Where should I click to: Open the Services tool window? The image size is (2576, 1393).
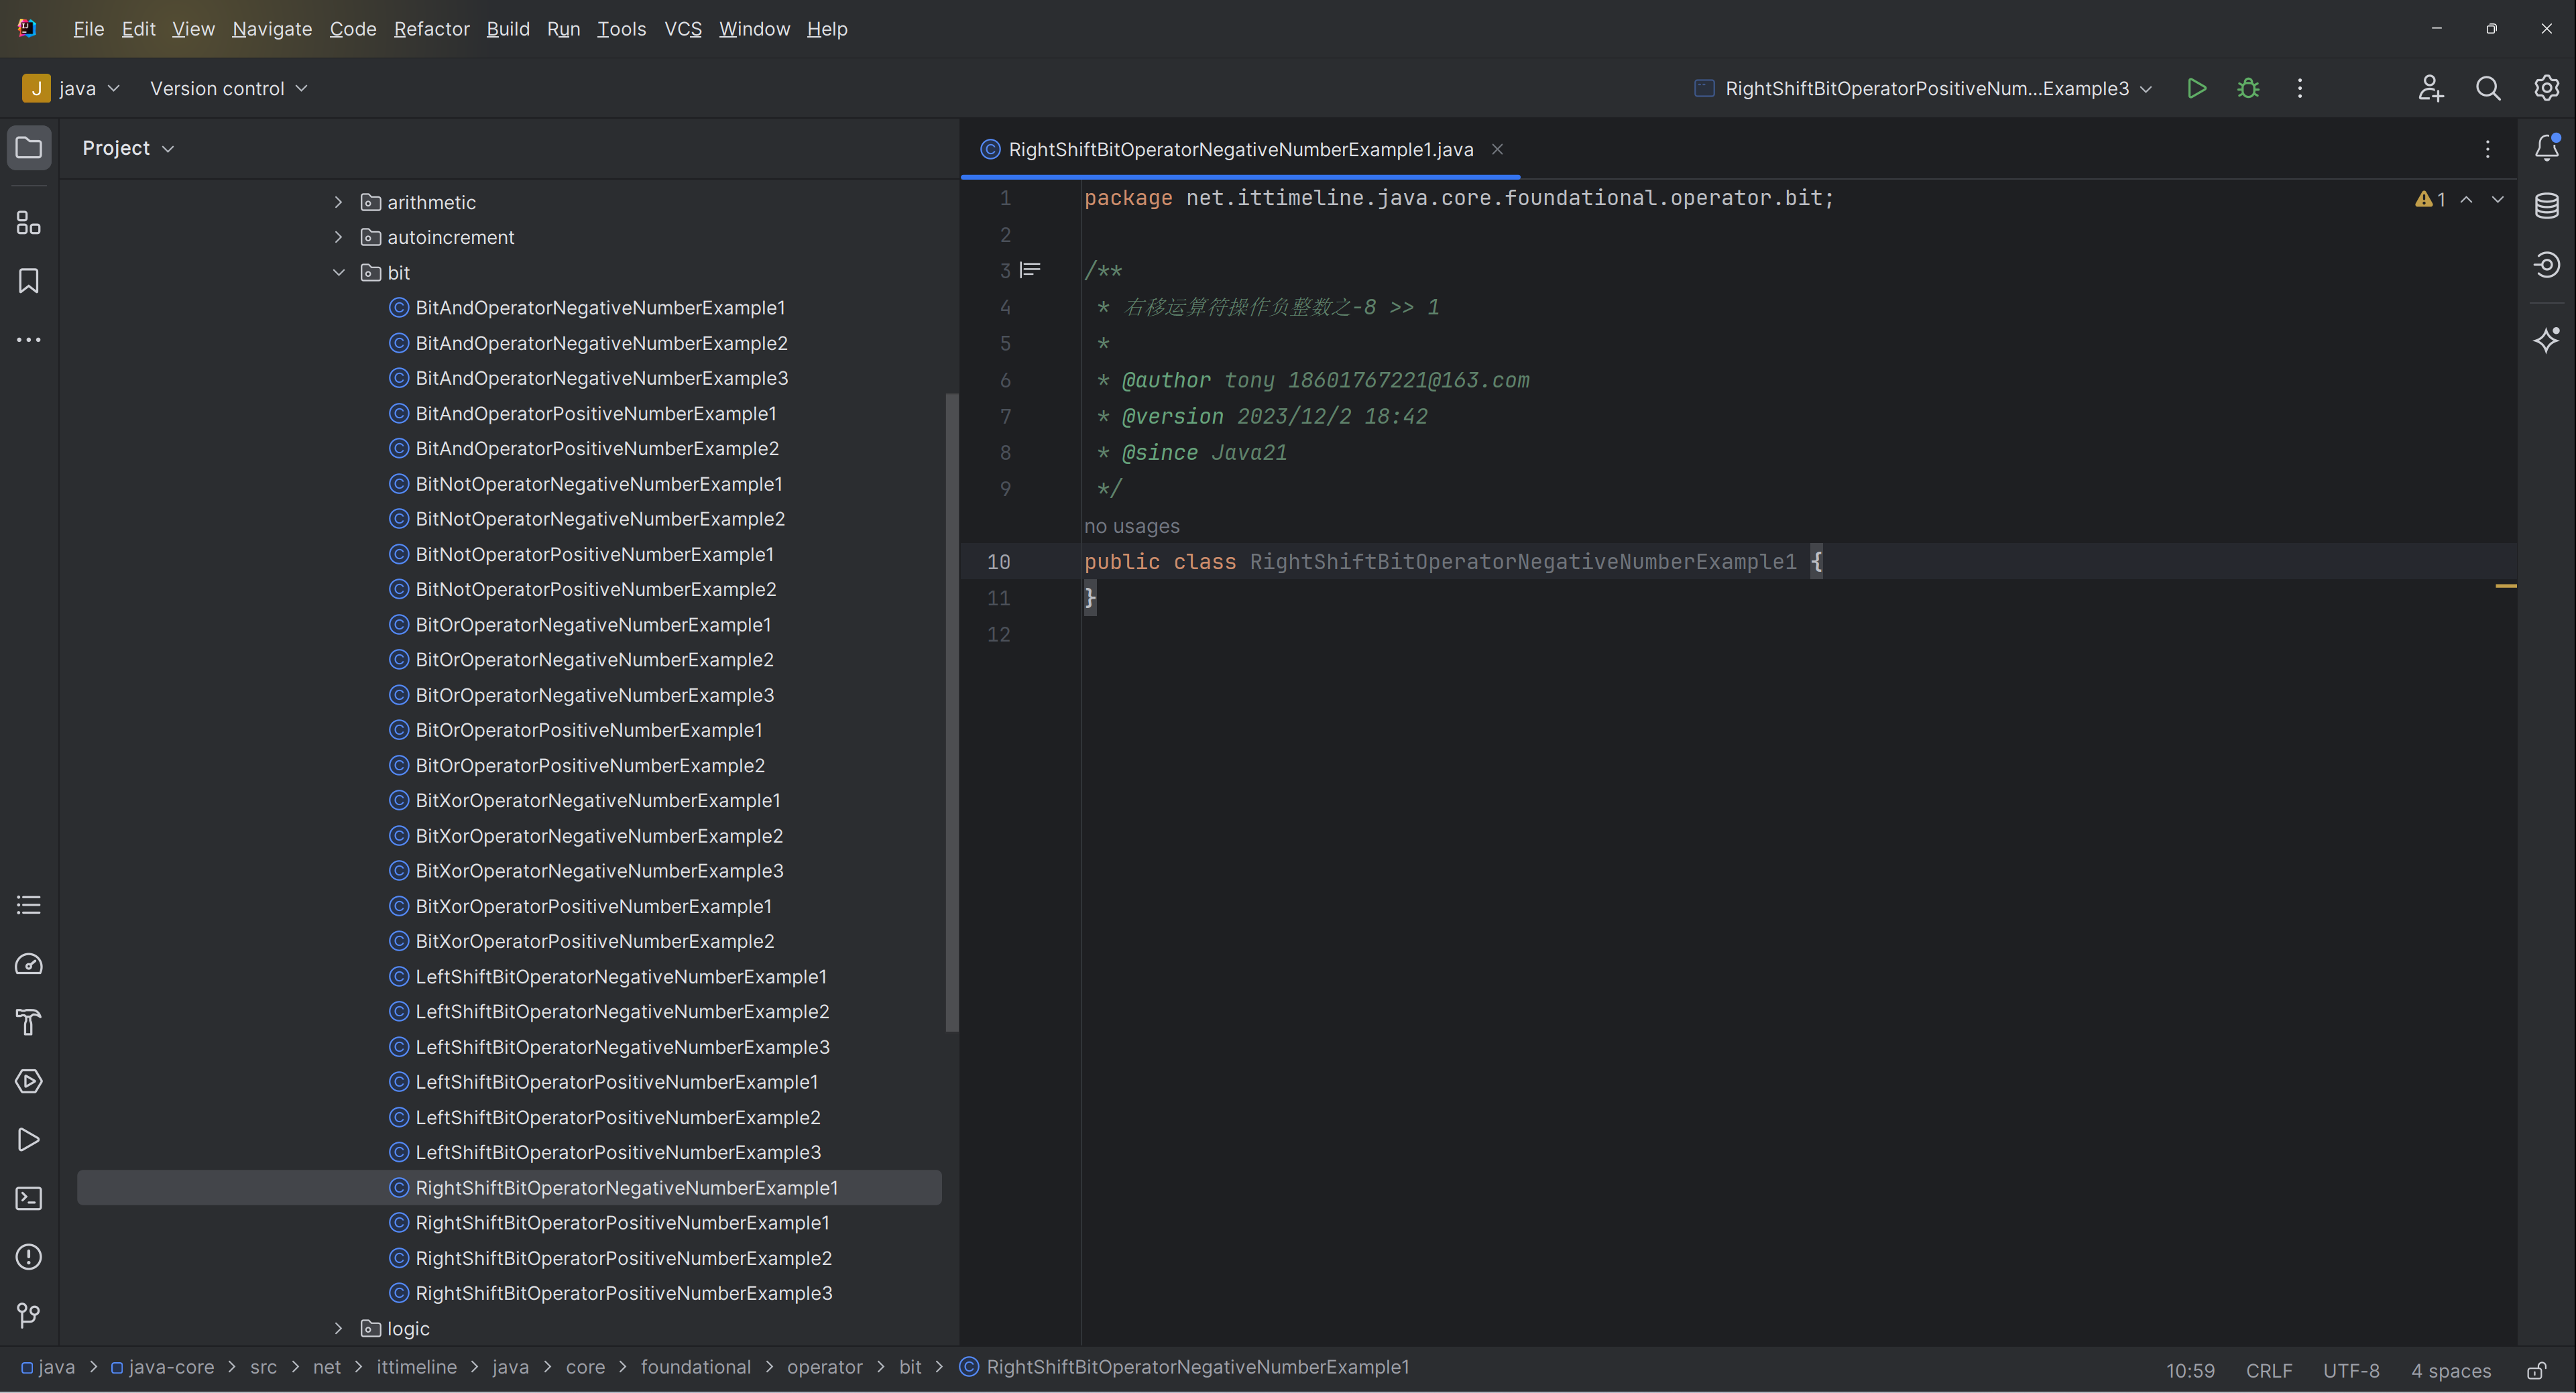point(29,1081)
